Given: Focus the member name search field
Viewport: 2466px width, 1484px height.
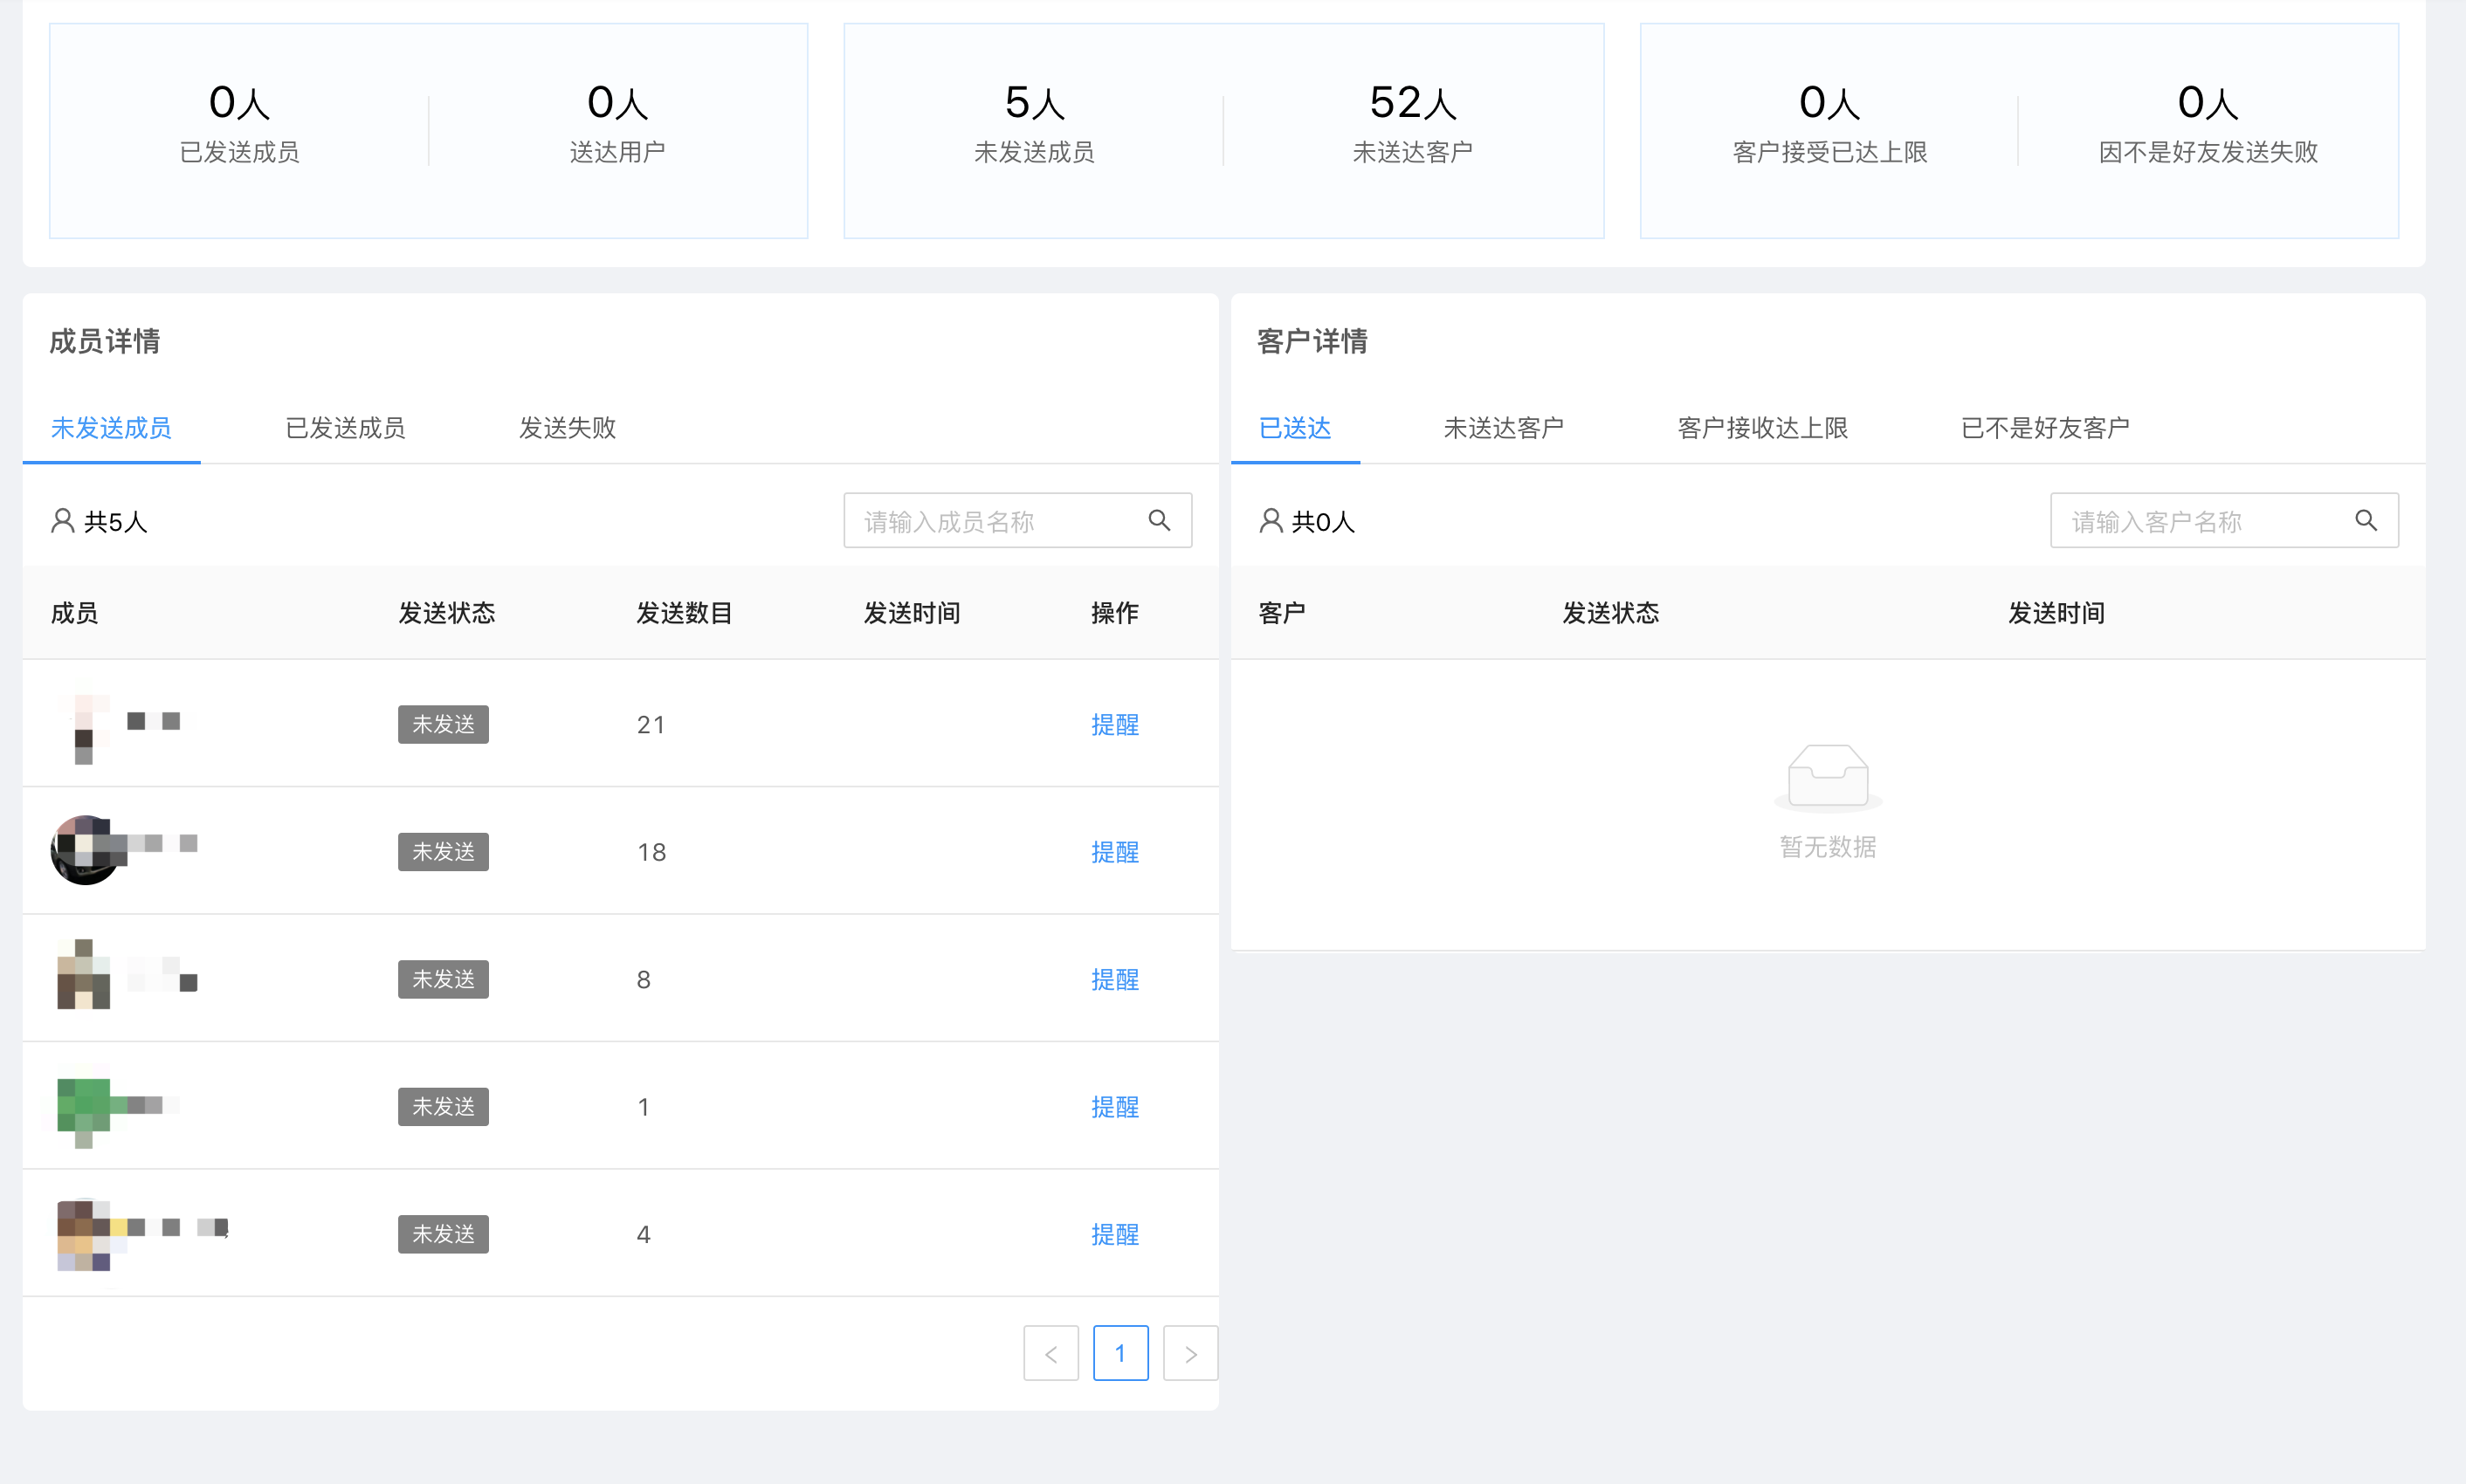Looking at the screenshot, I should [x=990, y=520].
